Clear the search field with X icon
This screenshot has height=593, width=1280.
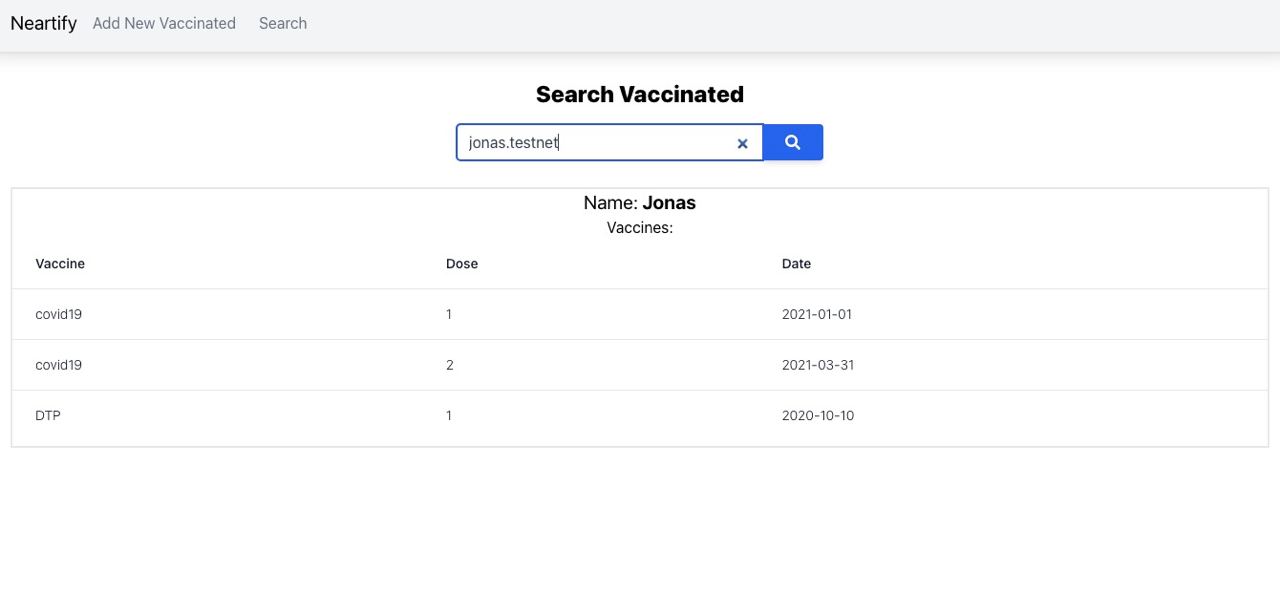[742, 143]
